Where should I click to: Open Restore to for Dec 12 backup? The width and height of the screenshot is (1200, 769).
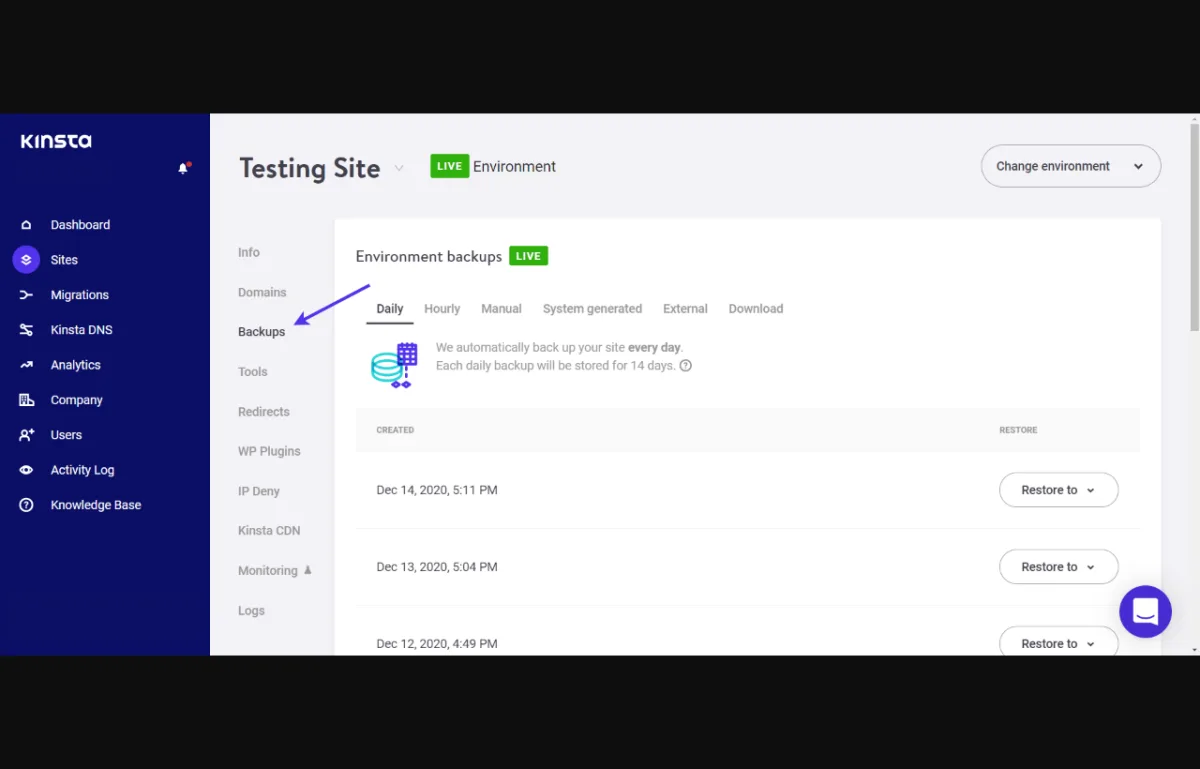[x=1059, y=643]
